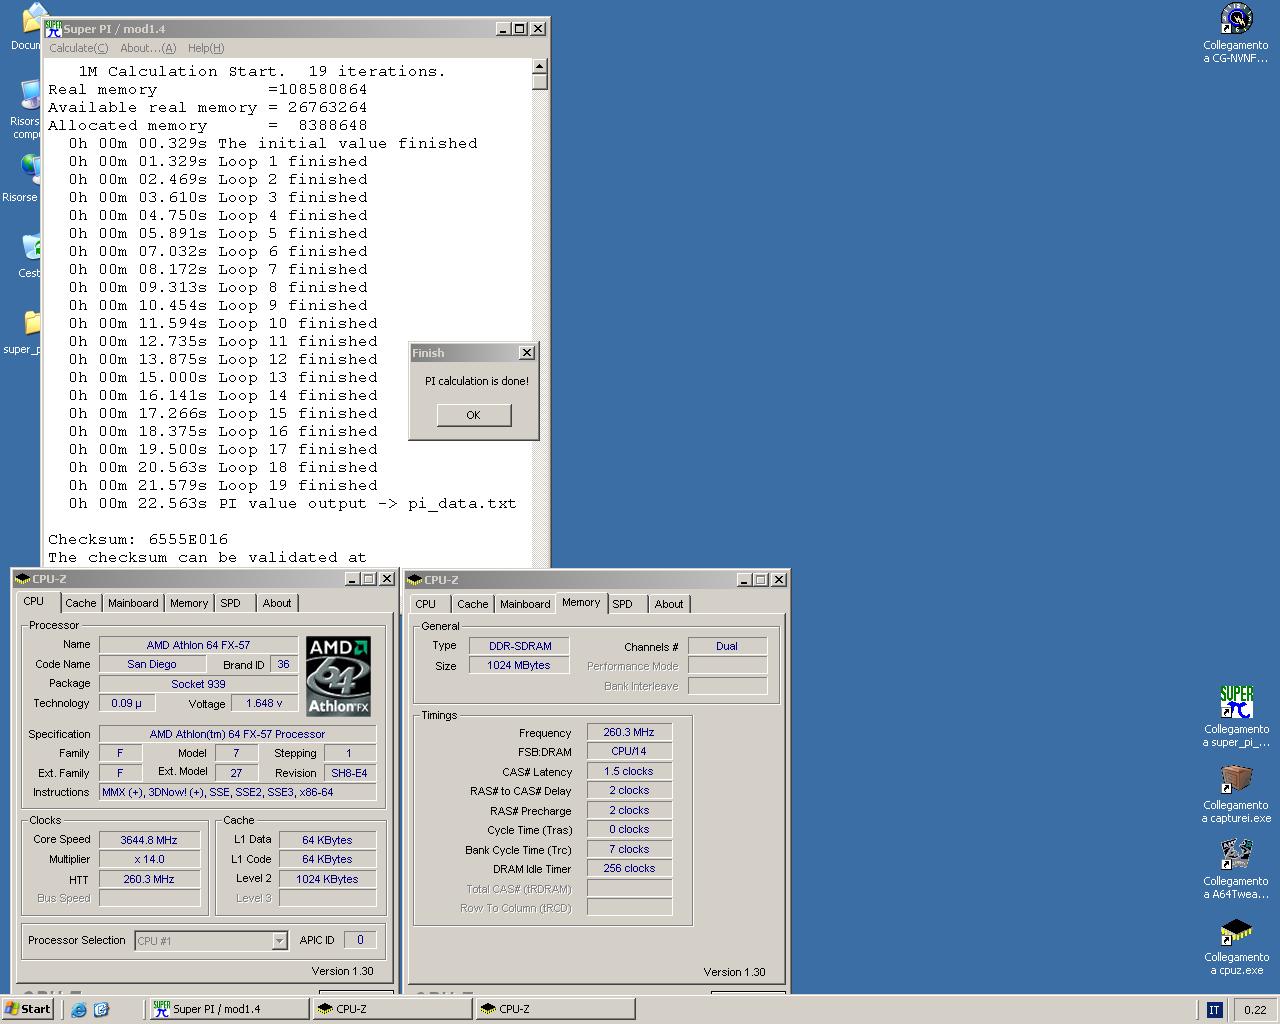Launch the capturei.exe shortcut icon

pos(1236,779)
